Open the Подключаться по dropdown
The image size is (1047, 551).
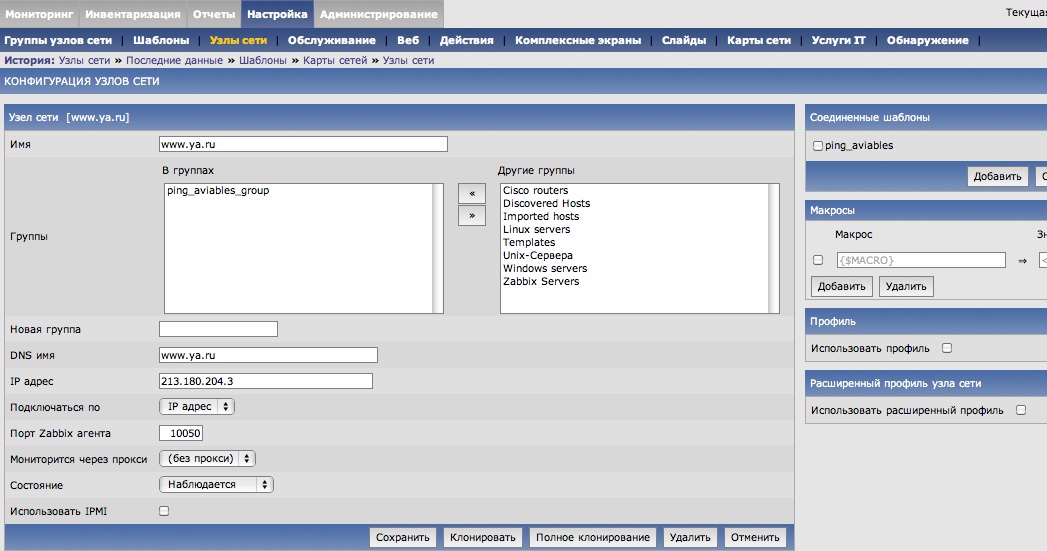click(197, 407)
